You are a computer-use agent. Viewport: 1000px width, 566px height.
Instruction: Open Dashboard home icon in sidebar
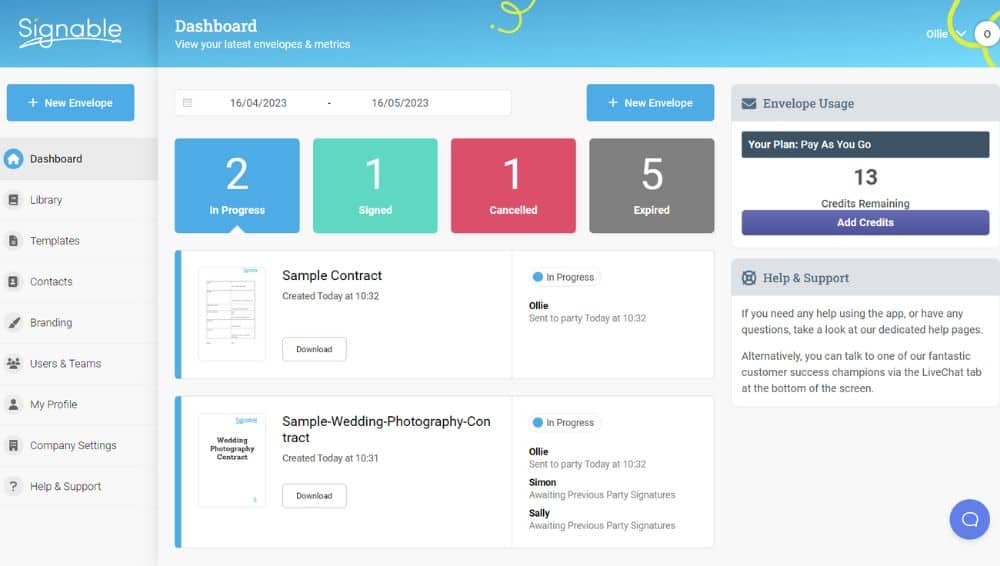13,159
